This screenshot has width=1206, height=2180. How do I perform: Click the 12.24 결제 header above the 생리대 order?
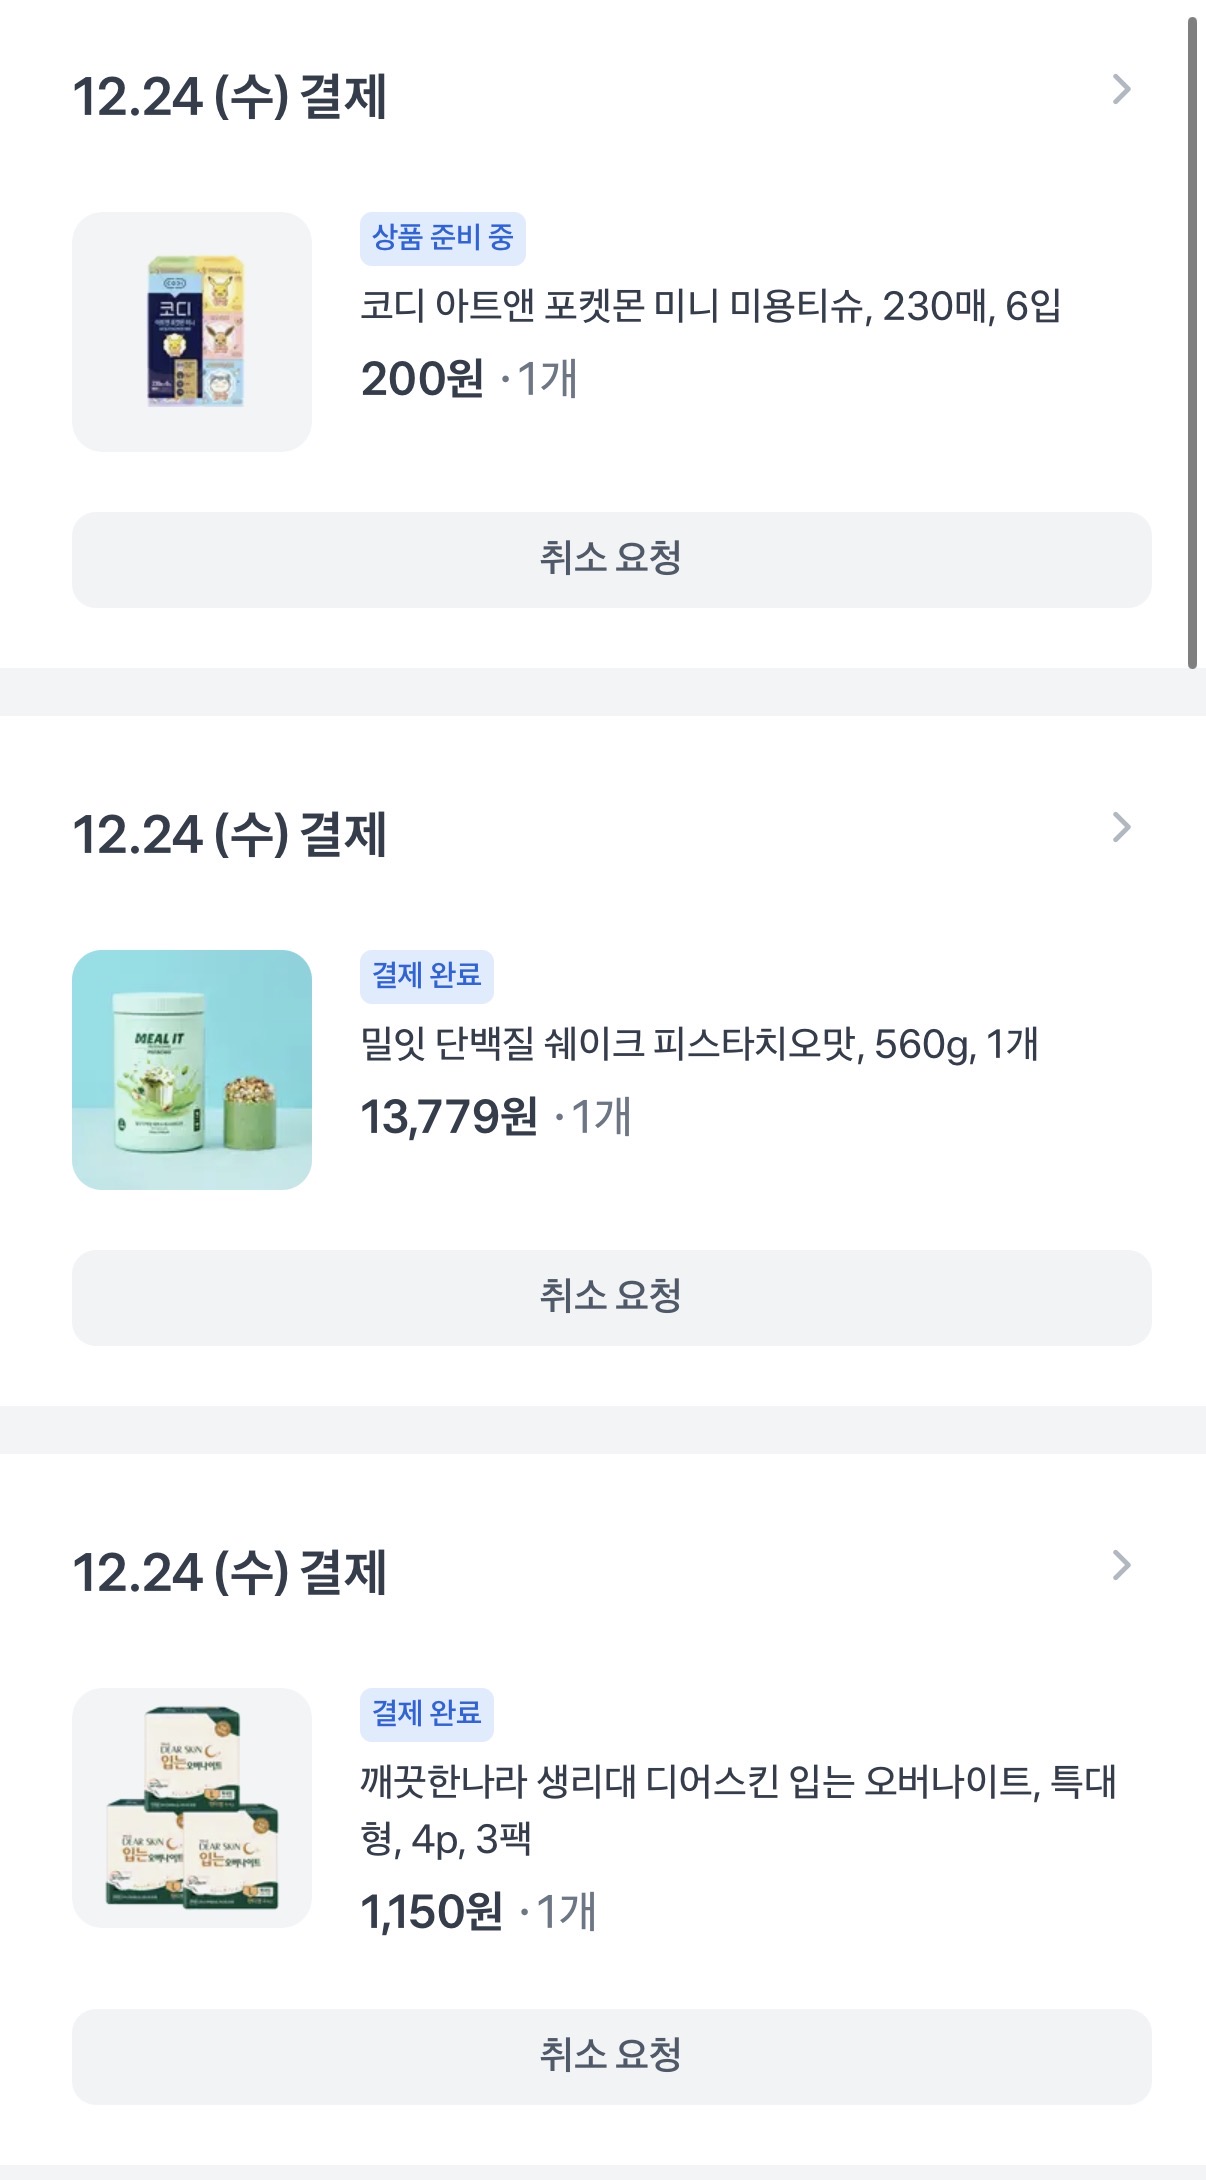click(x=230, y=1573)
